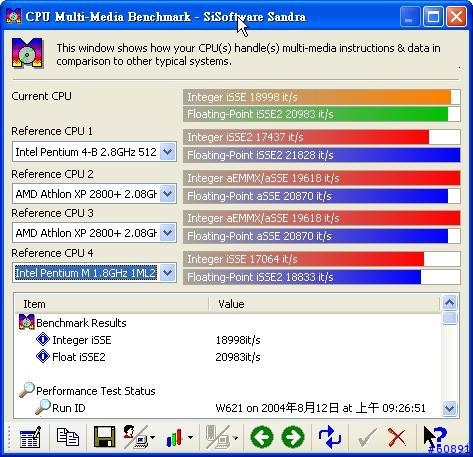Click the Copy to clipboard icon
Screen dimensions: 473x457
pyautogui.click(x=68, y=437)
